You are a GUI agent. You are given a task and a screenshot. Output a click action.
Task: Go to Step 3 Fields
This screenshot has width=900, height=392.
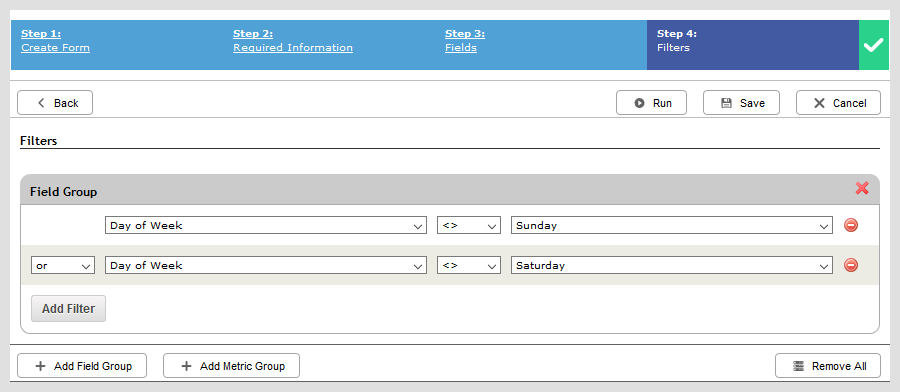tap(465, 41)
